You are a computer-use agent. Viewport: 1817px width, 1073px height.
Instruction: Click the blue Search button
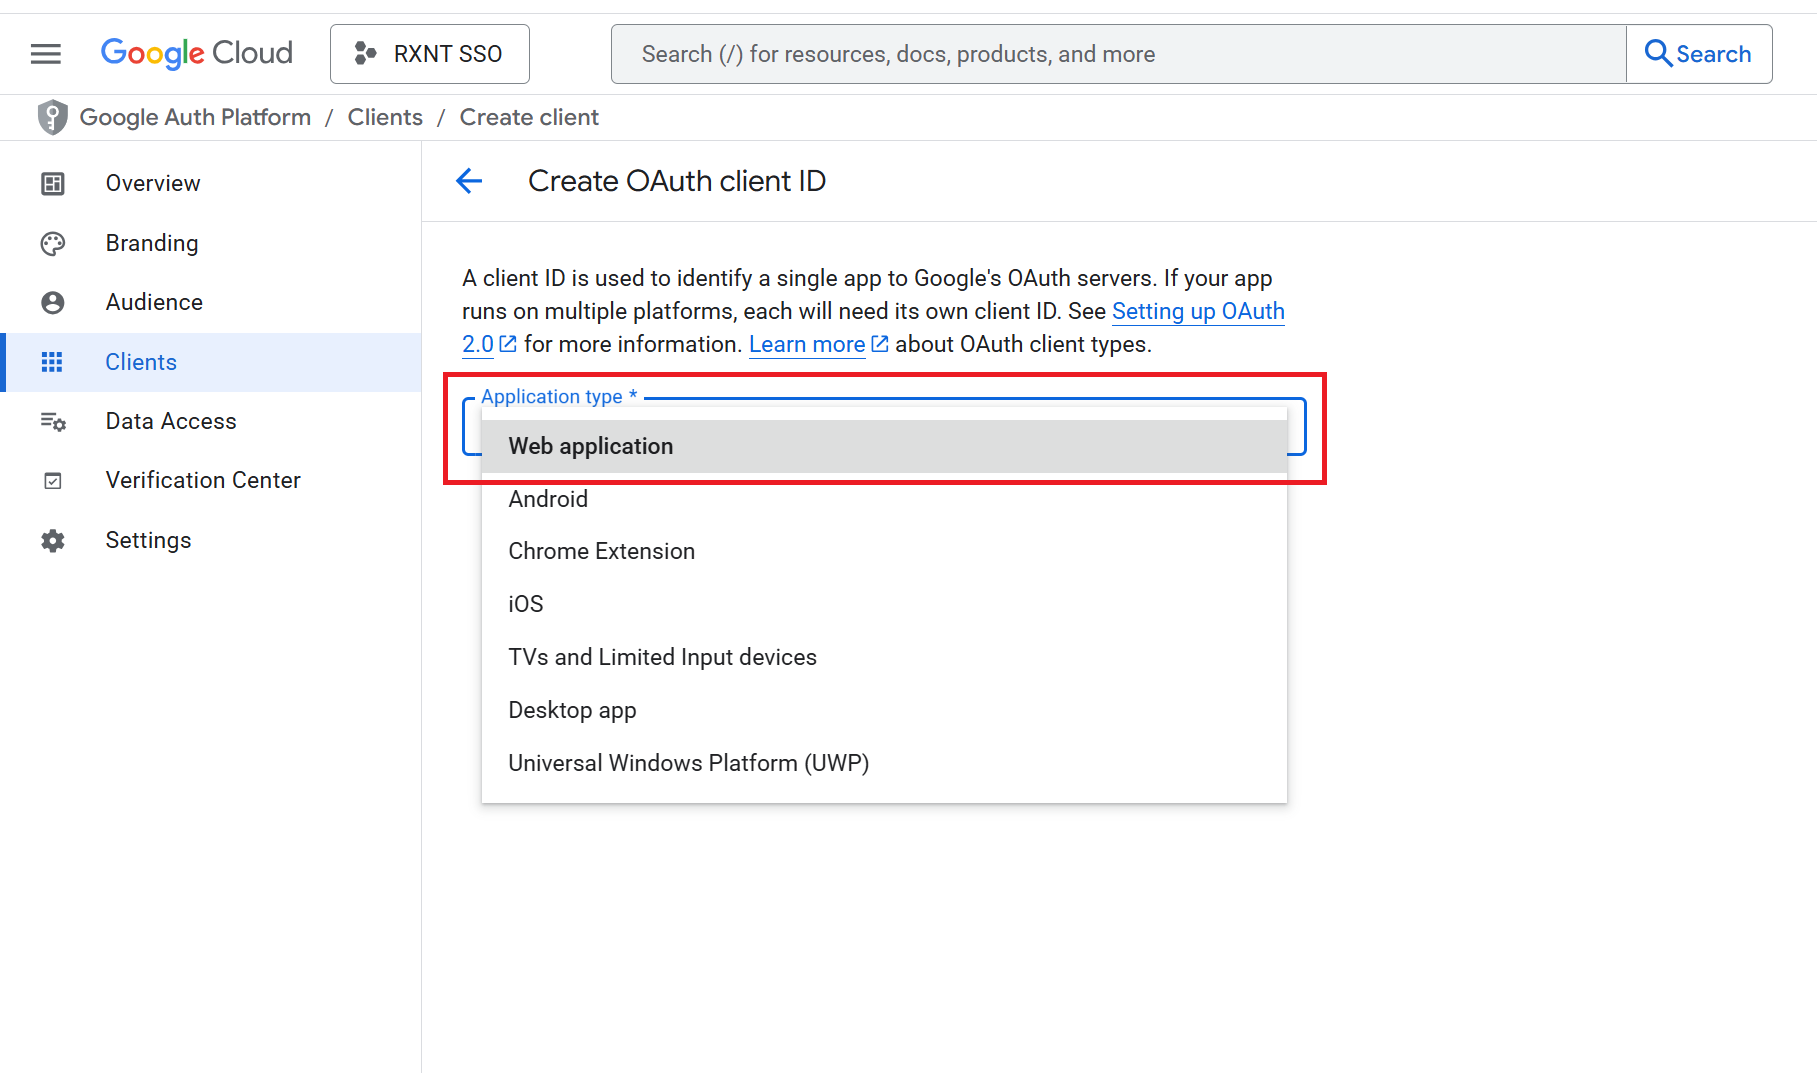pyautogui.click(x=1699, y=54)
